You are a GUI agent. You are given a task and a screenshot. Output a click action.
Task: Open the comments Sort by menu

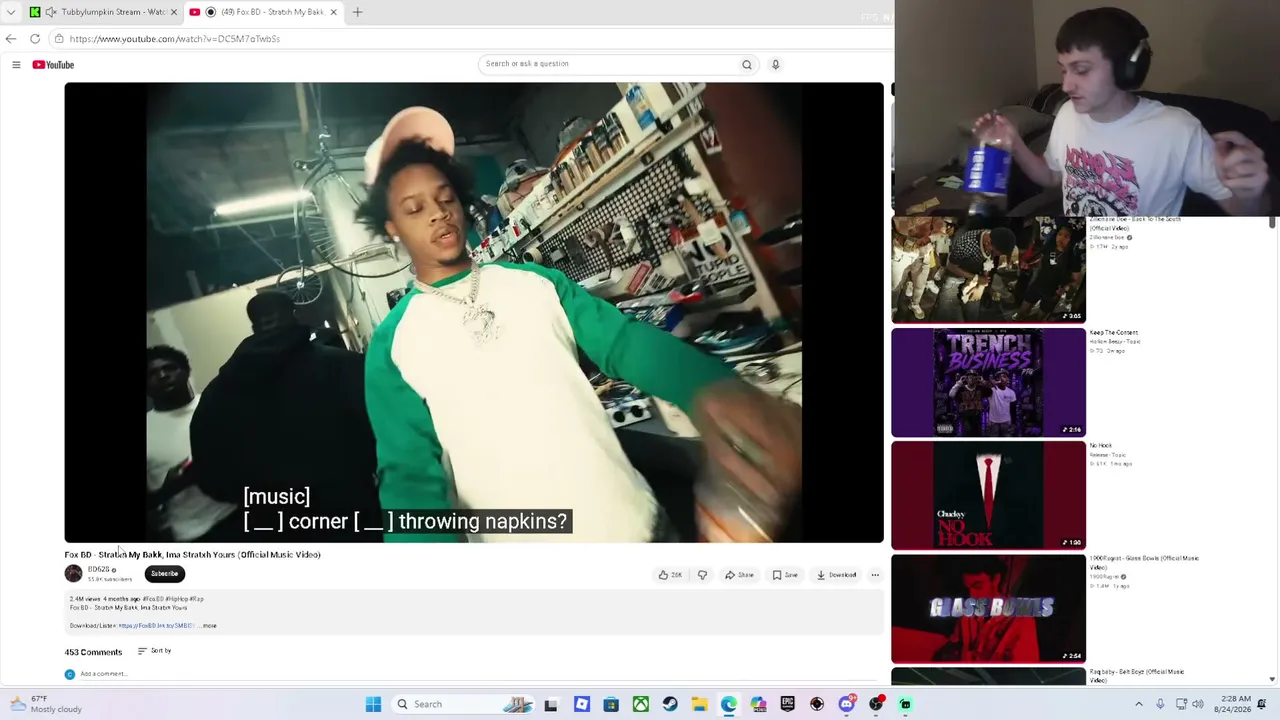155,651
